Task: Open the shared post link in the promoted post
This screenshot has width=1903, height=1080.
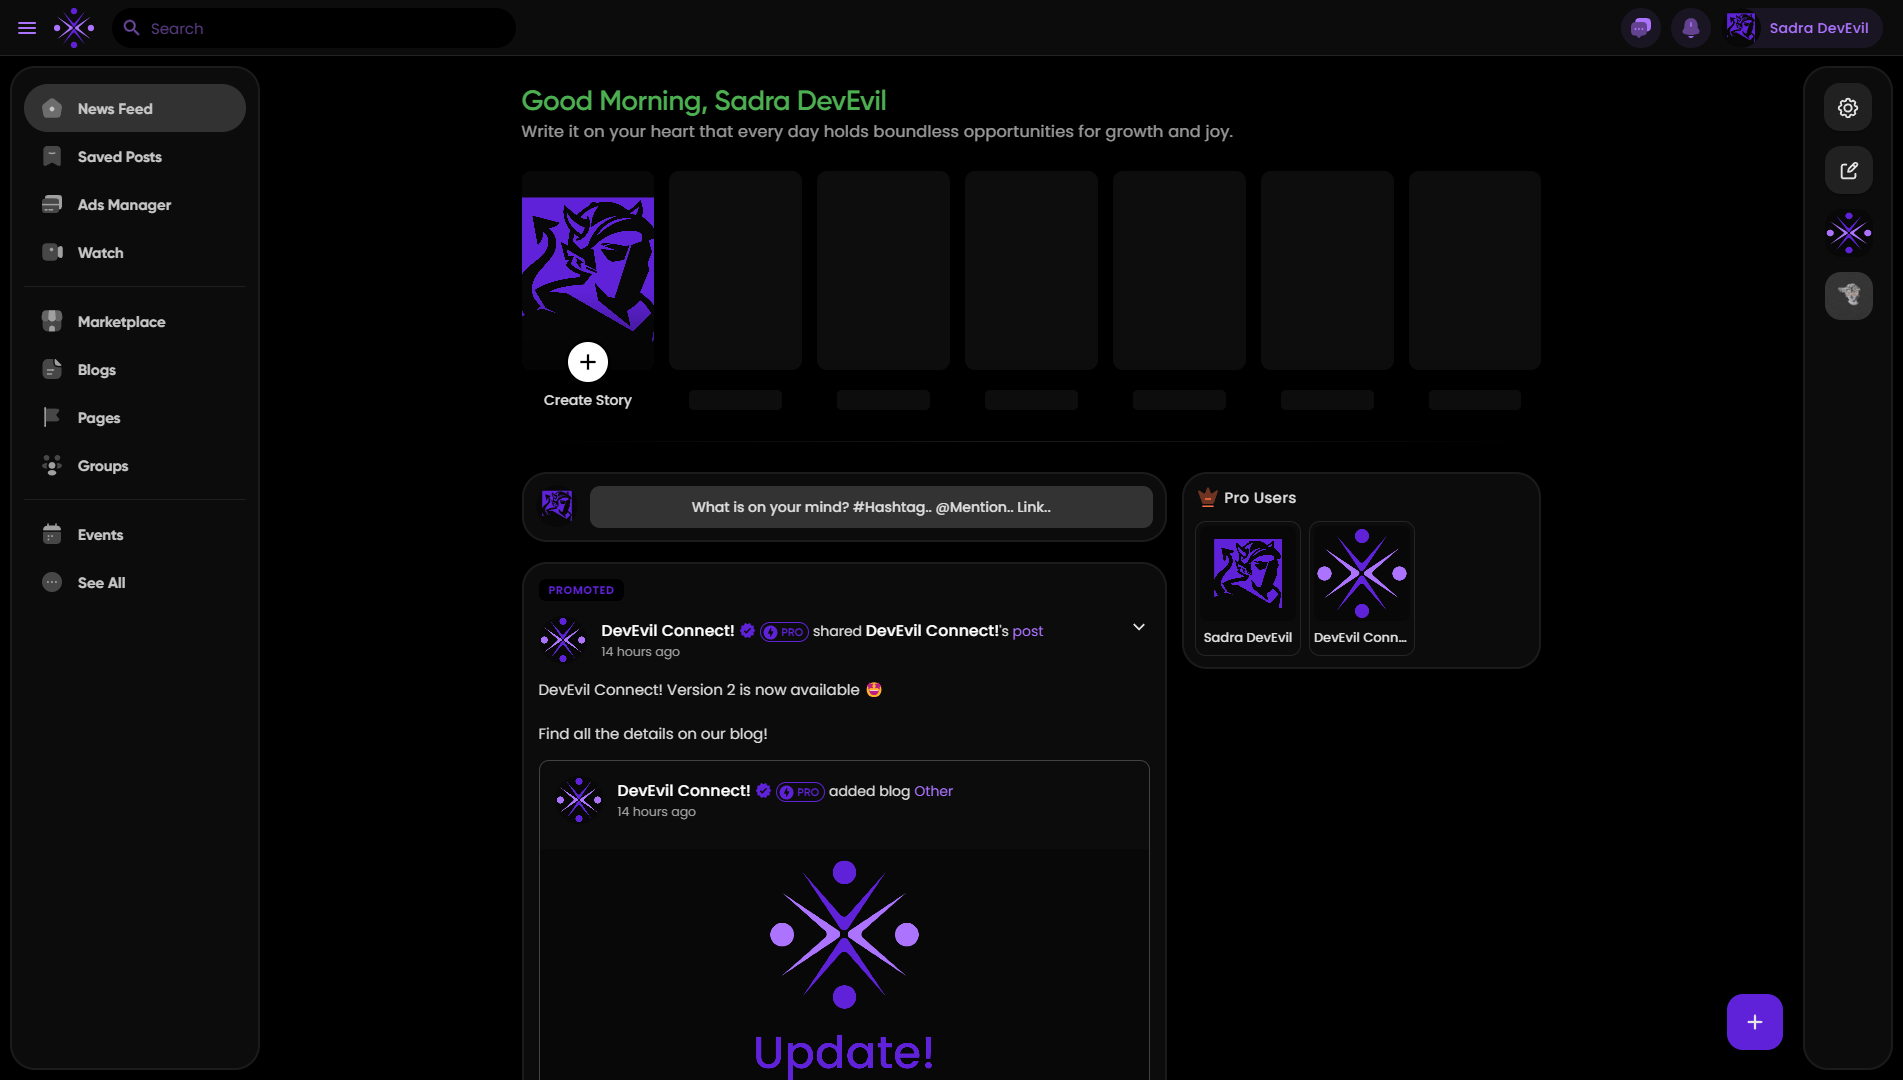Action: tap(1027, 631)
